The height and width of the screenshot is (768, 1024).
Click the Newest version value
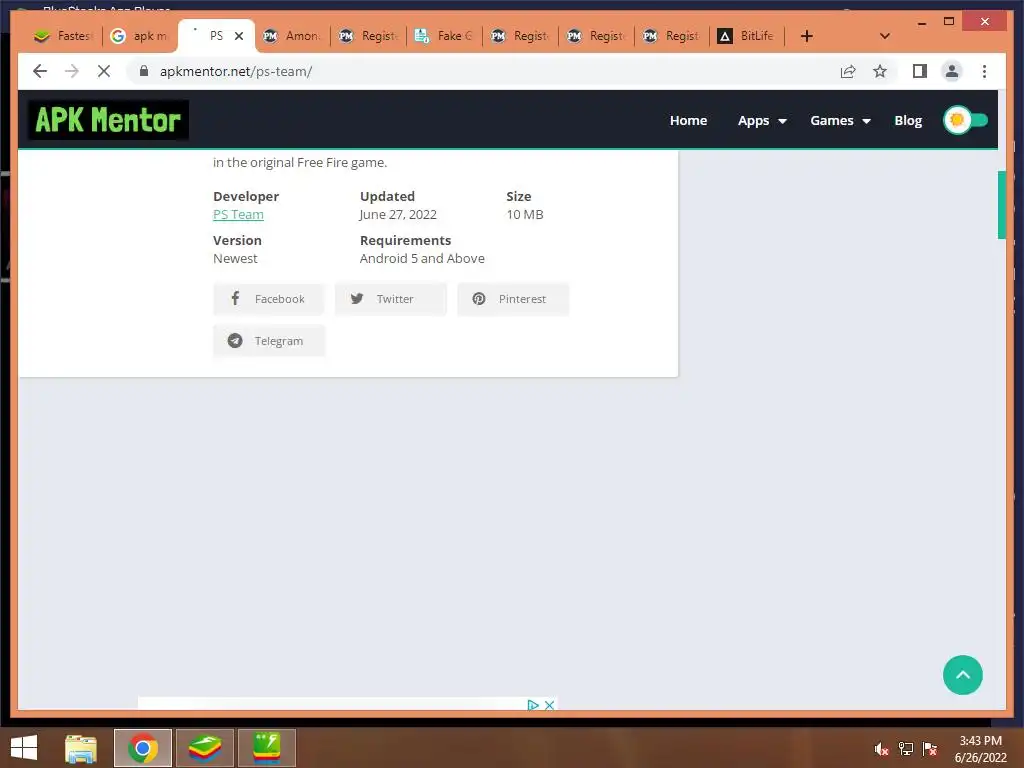[235, 259]
